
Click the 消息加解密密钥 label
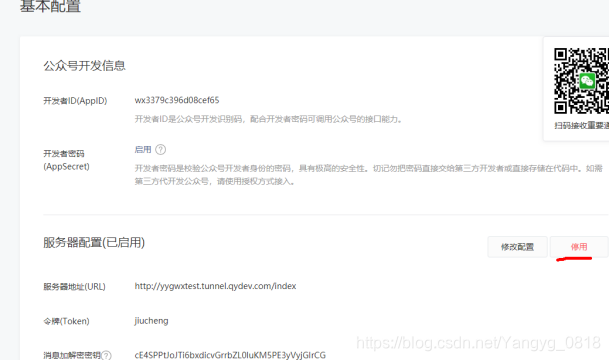pos(72,355)
